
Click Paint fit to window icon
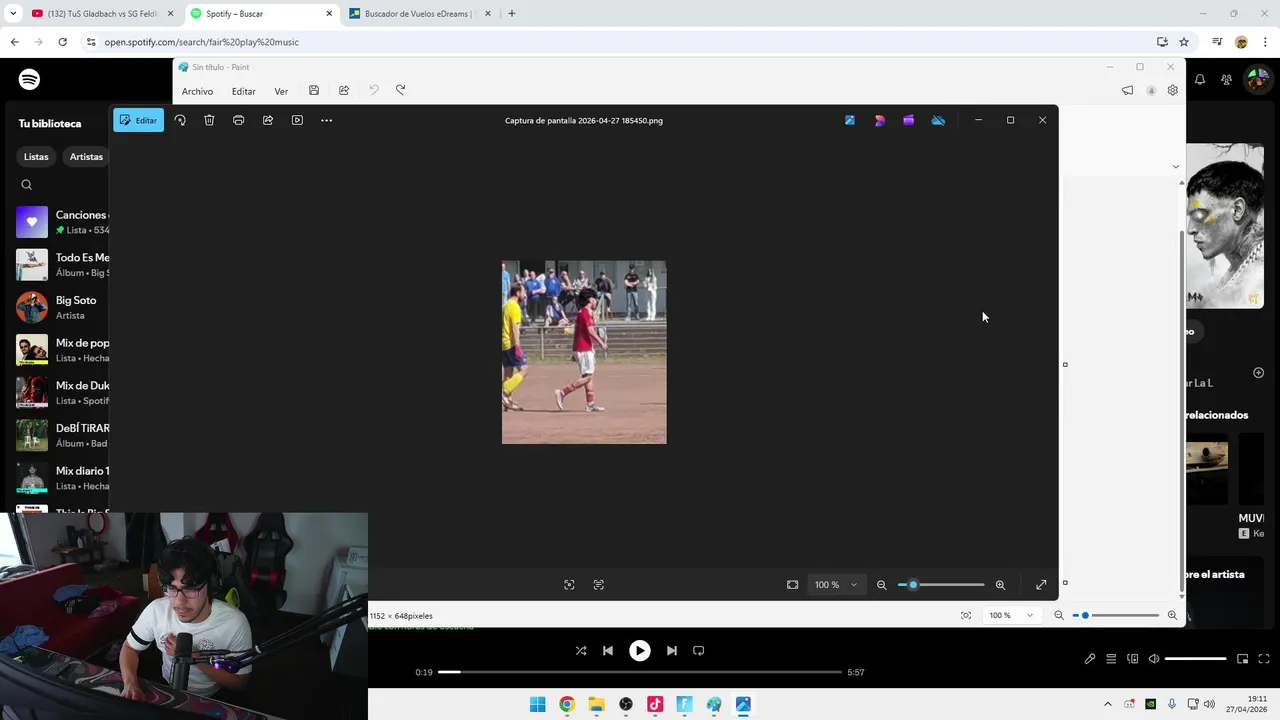pyautogui.click(x=965, y=615)
